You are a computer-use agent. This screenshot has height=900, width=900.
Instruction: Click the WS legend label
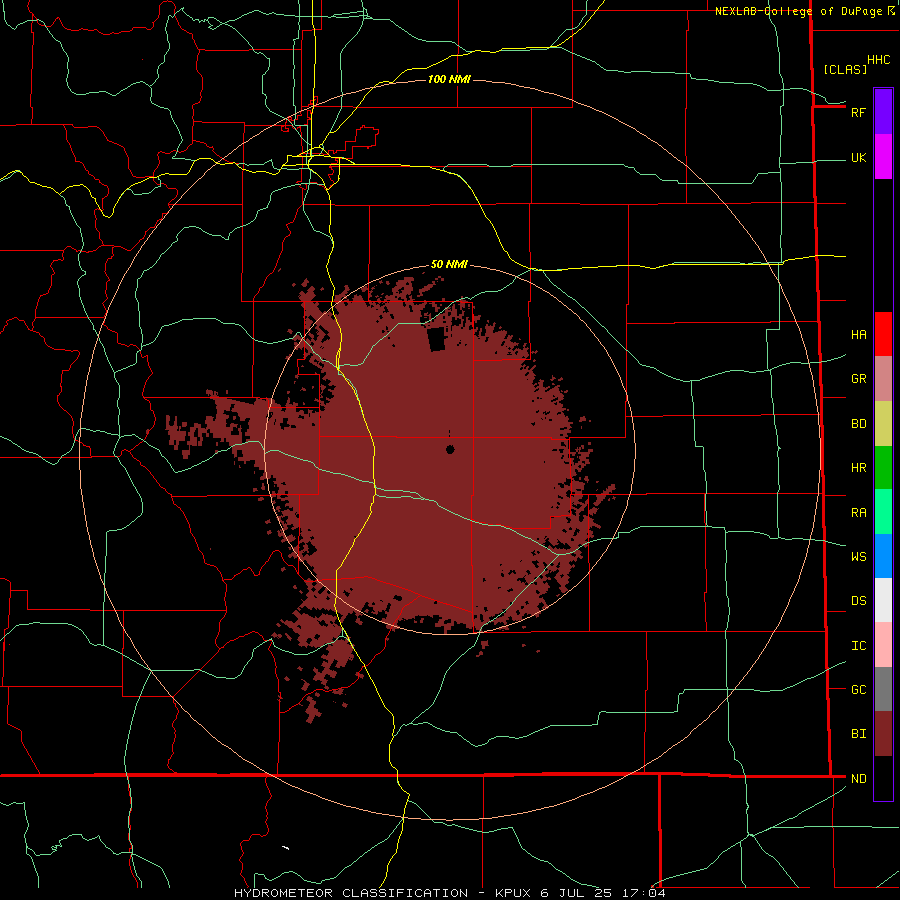(859, 556)
